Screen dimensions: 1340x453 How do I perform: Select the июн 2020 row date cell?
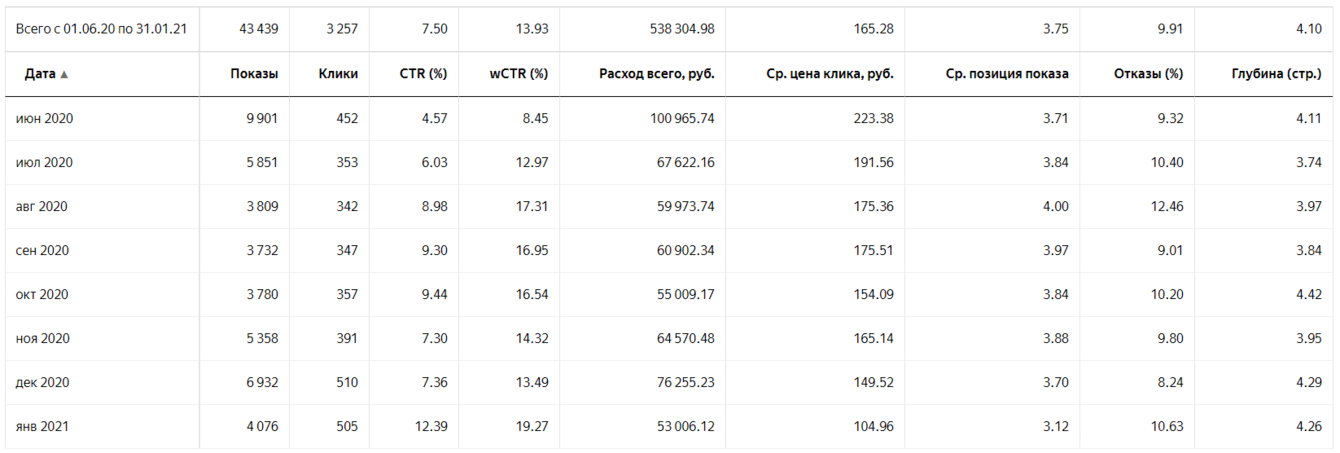(x=45, y=119)
